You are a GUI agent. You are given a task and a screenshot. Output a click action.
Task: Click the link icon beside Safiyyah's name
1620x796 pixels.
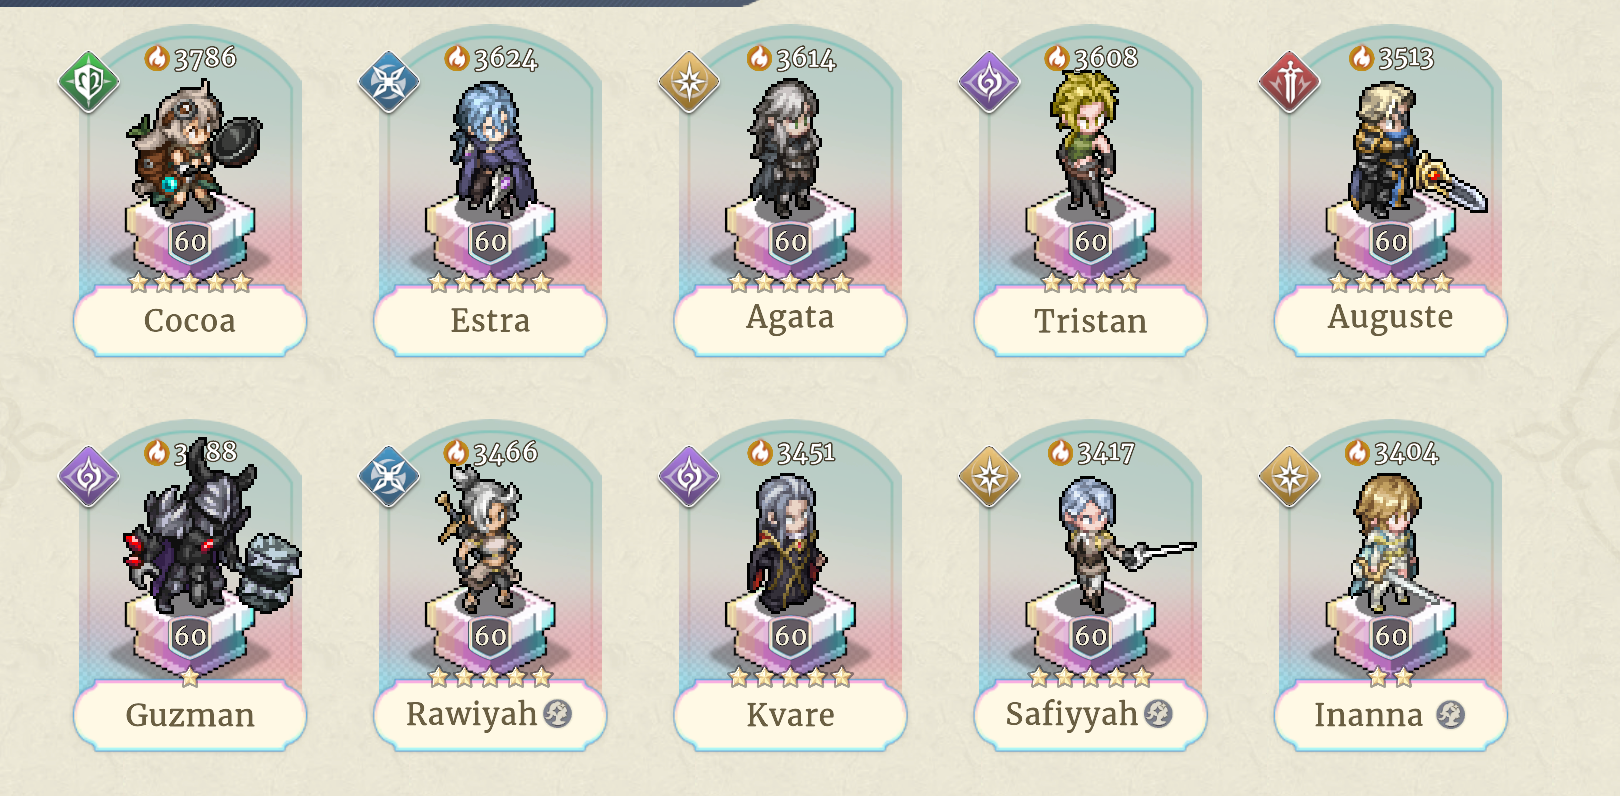click(x=1158, y=713)
